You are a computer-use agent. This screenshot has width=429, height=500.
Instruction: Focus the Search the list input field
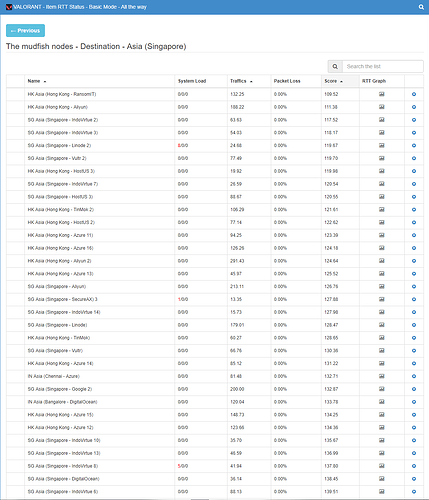click(x=383, y=66)
